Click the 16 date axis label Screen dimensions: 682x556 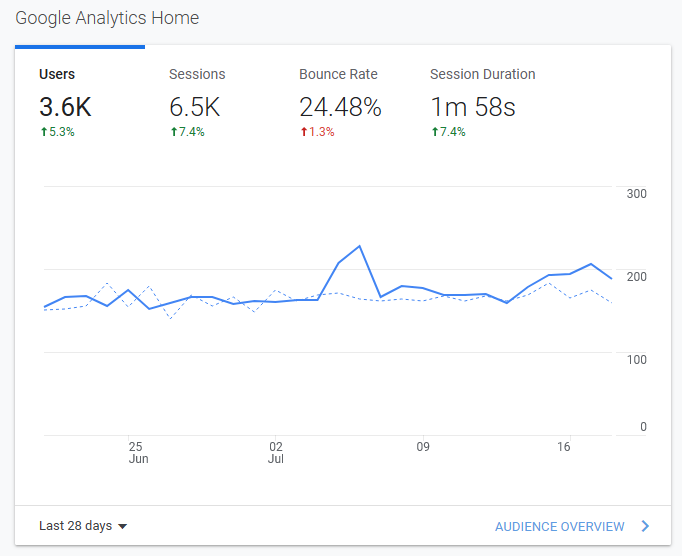click(564, 447)
